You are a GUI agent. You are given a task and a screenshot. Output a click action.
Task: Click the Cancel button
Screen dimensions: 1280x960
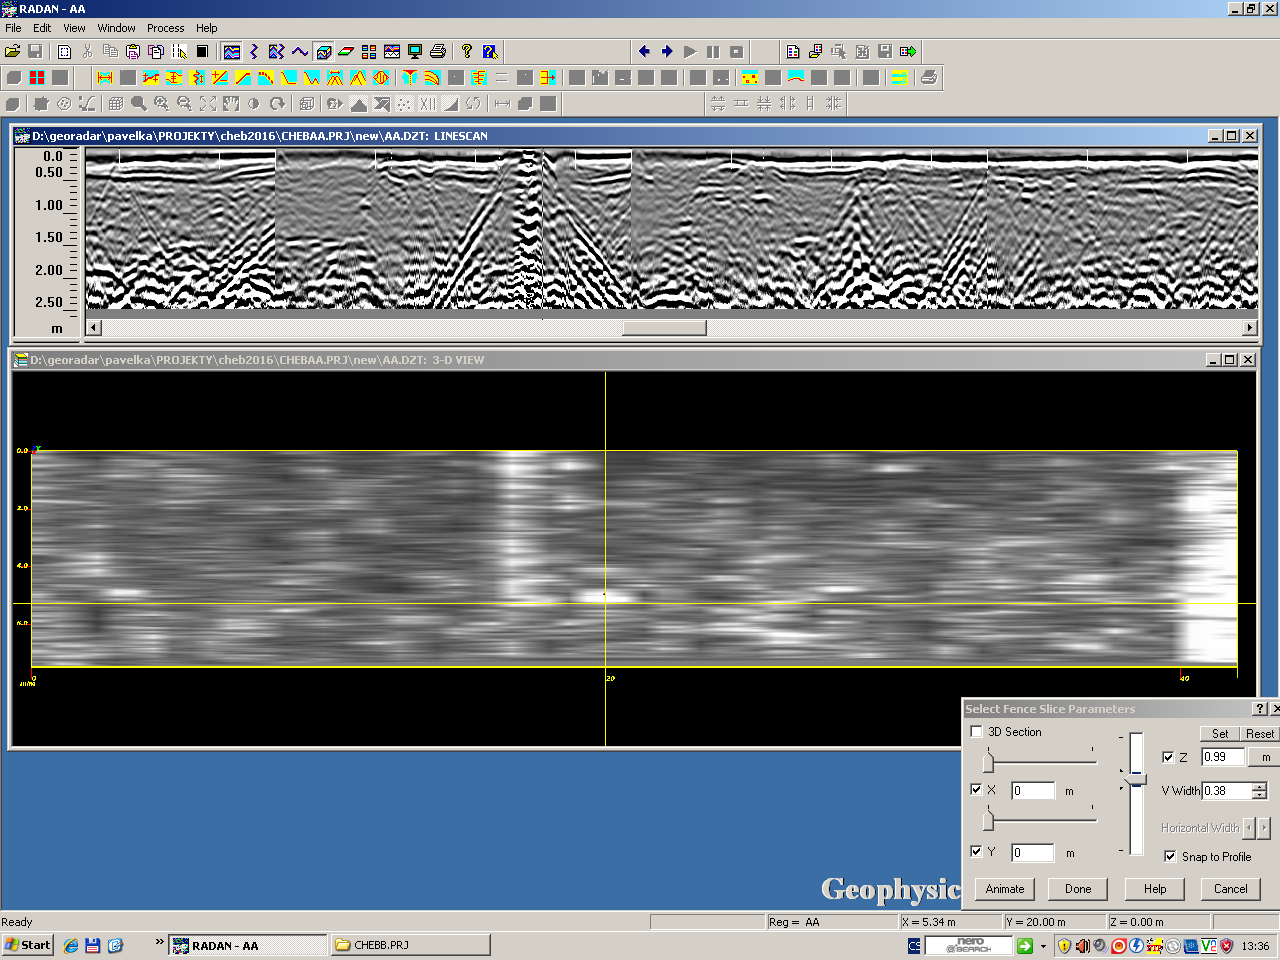tap(1230, 889)
